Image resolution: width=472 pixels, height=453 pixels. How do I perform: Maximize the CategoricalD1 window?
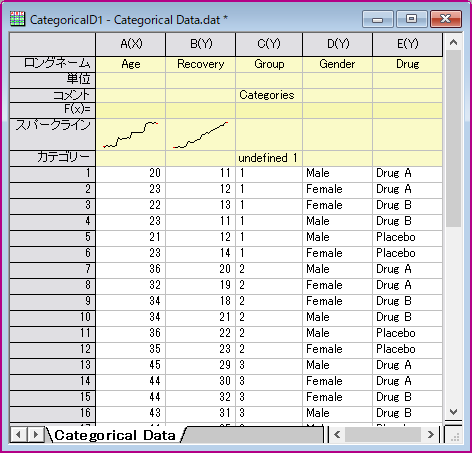[412, 19]
